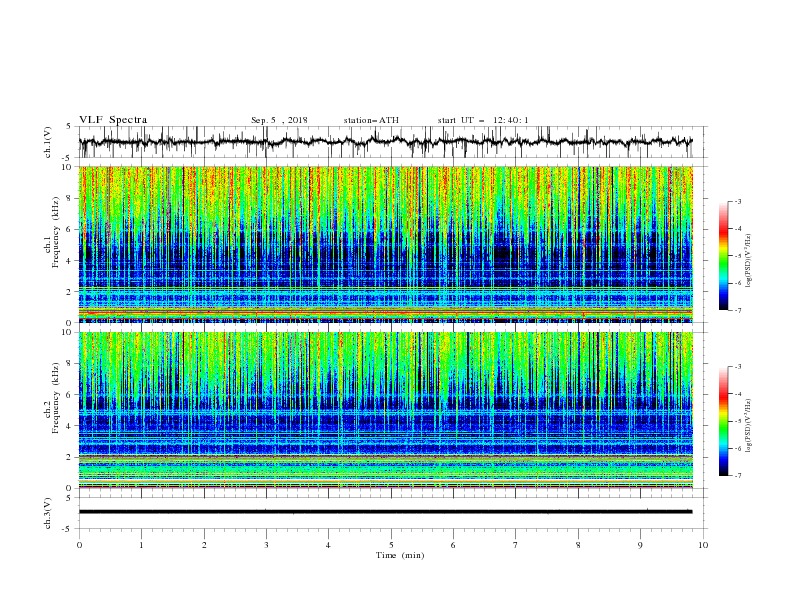The image size is (792, 612).
Task: Click time axis tick label "4"
Action: click(328, 545)
